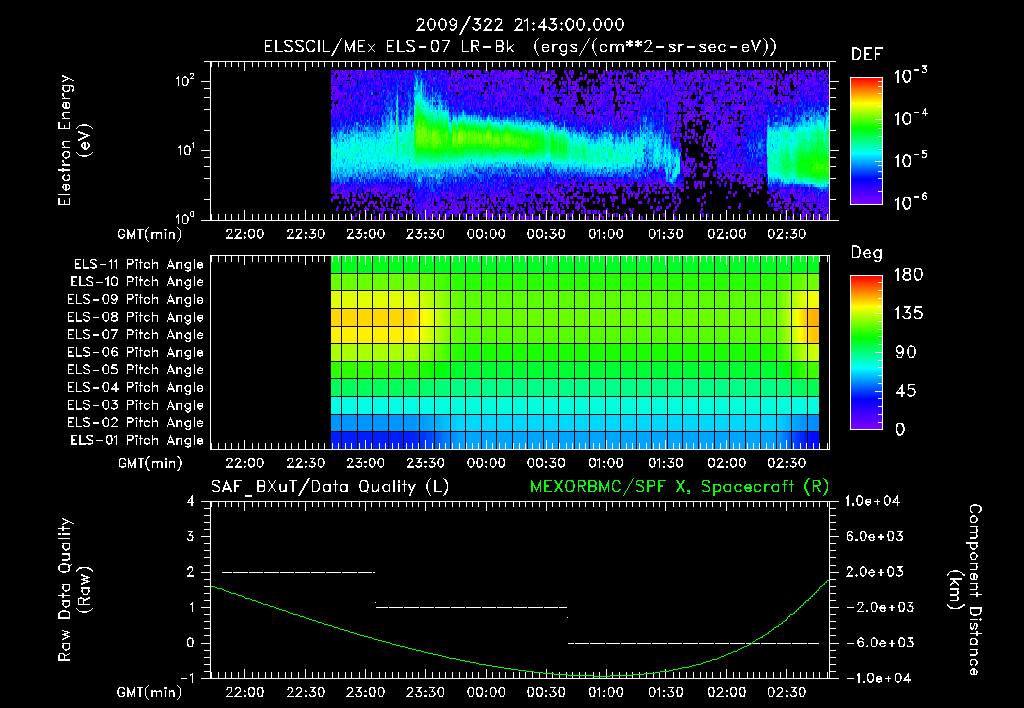This screenshot has width=1024, height=708.
Task: Select ELS-09 Pitch Angle row label
Action: (136, 300)
